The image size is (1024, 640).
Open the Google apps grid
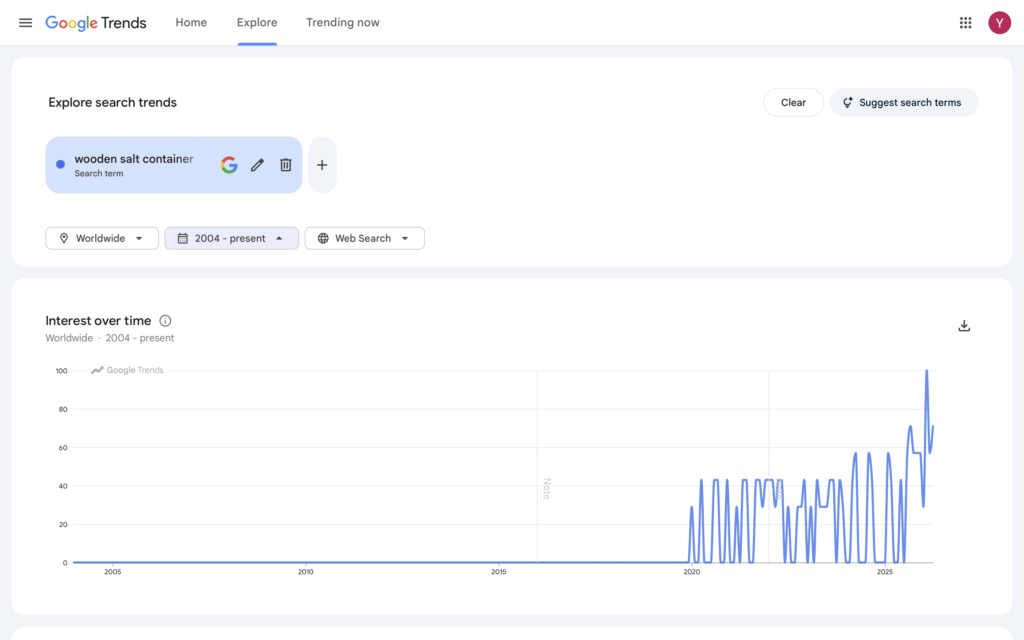(x=965, y=23)
